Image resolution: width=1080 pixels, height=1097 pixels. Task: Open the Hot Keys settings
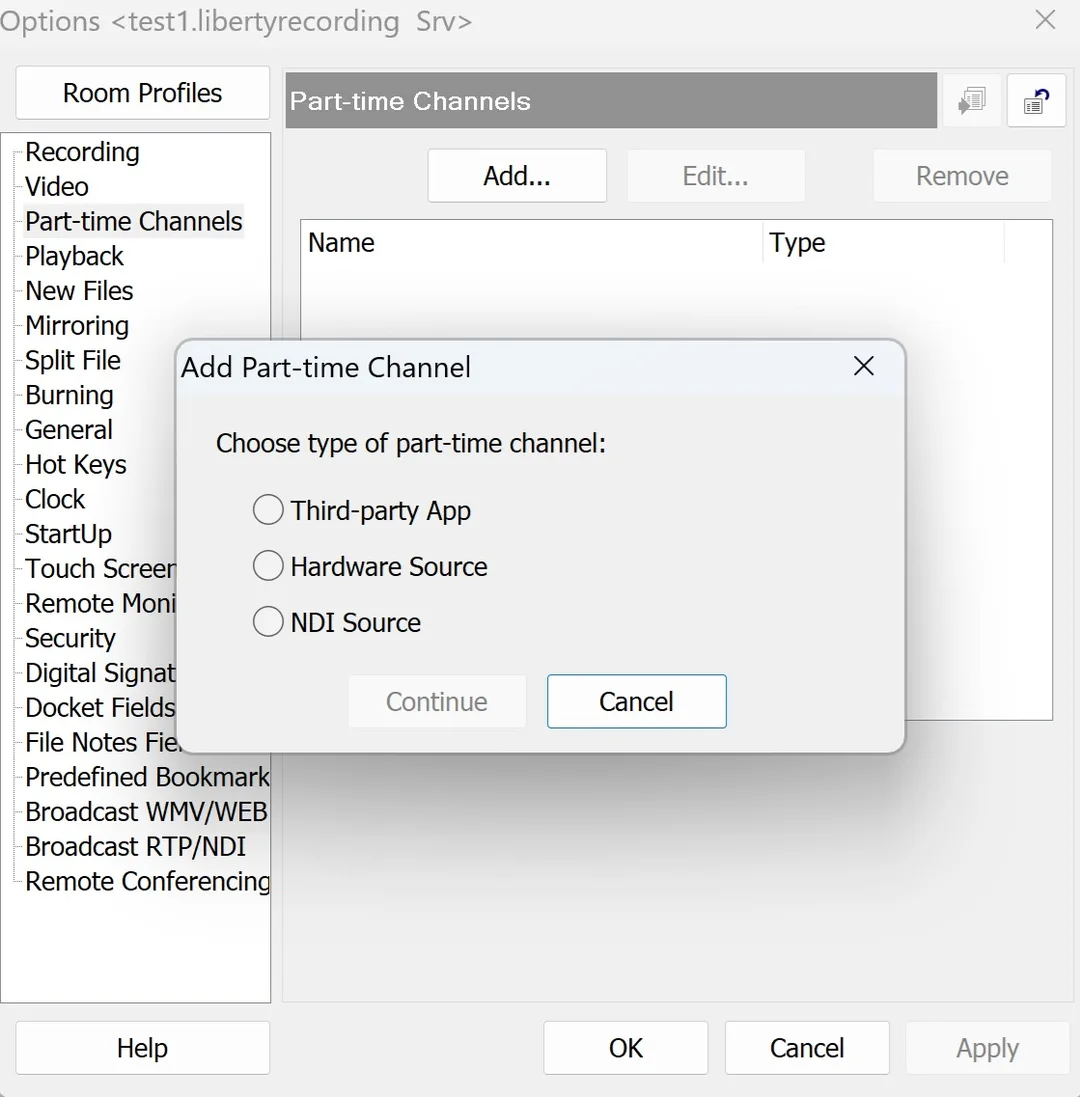pyautogui.click(x=76, y=465)
